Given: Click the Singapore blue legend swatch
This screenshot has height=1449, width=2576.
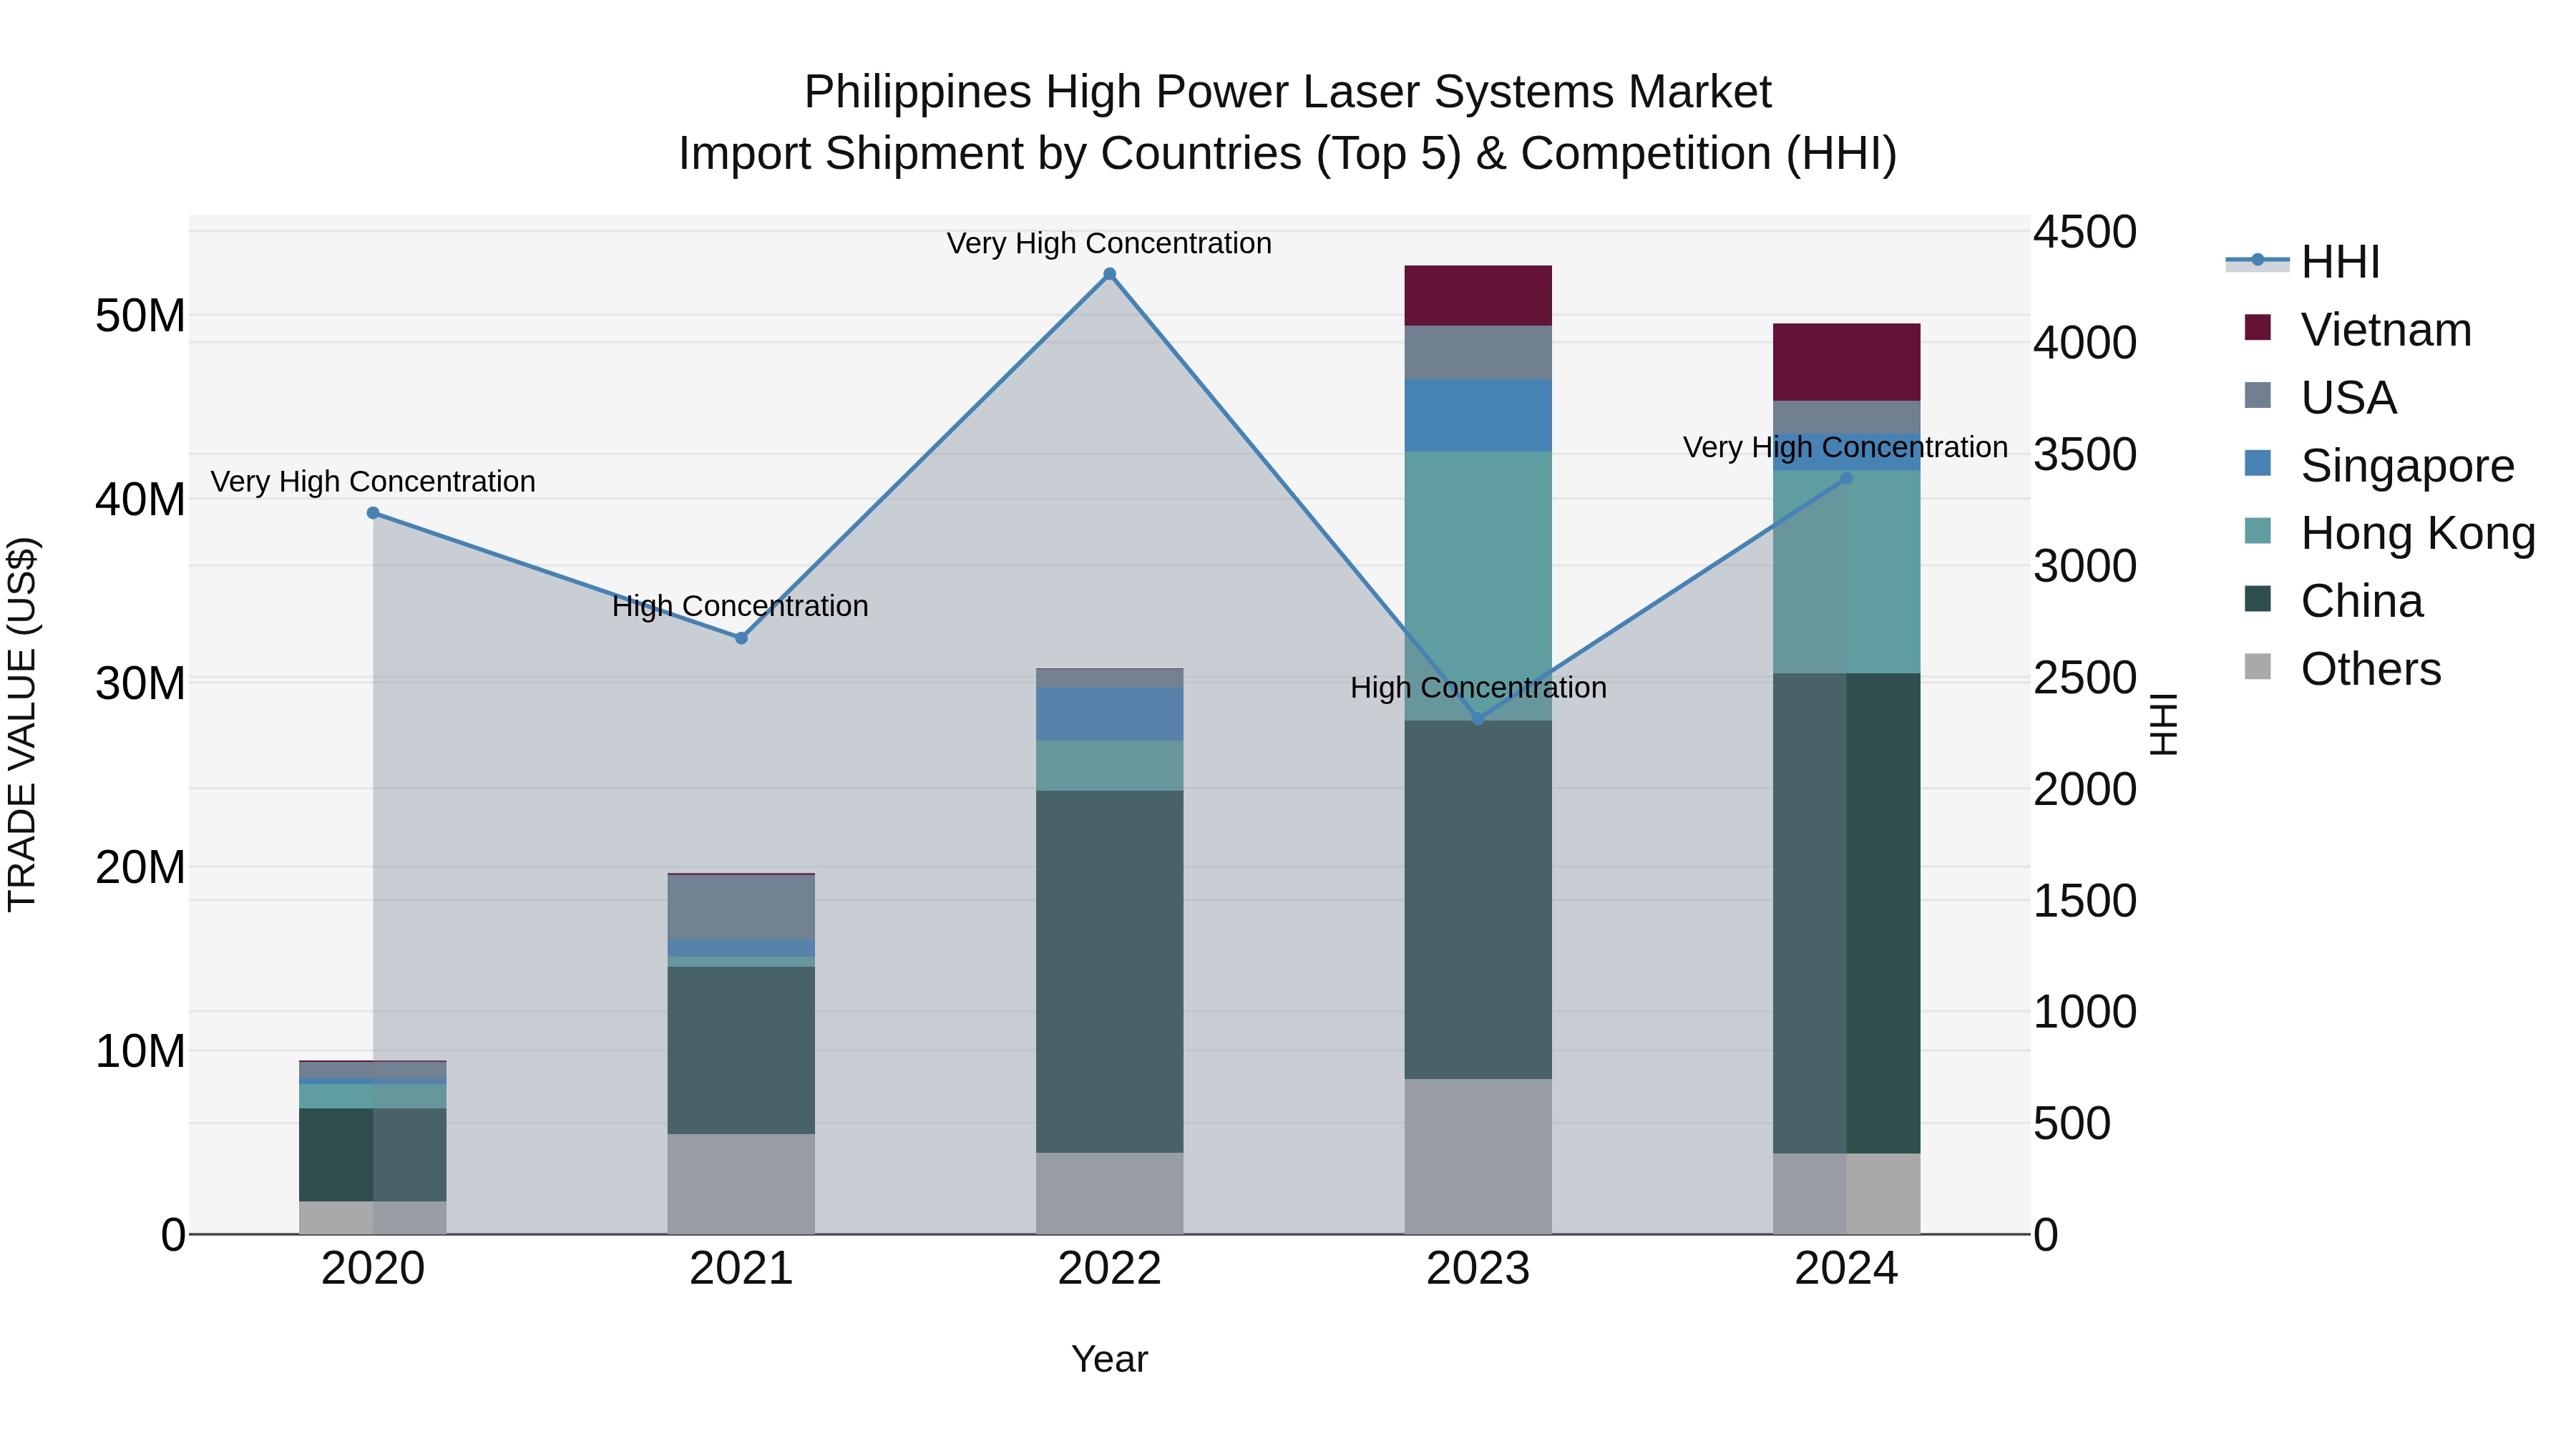Looking at the screenshot, I should [2257, 463].
